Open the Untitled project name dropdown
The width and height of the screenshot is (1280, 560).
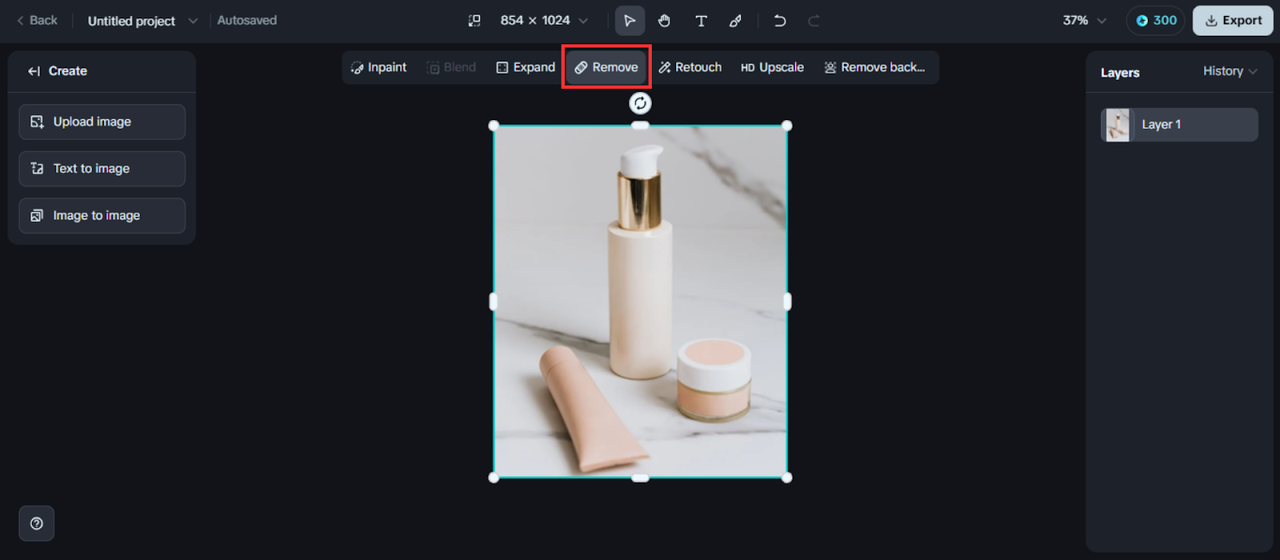[143, 20]
